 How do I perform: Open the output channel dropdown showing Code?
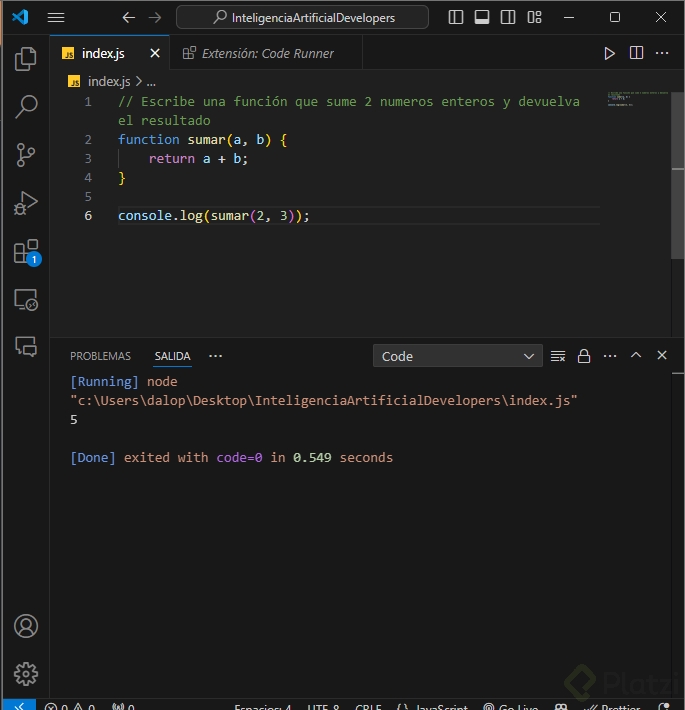(x=457, y=356)
